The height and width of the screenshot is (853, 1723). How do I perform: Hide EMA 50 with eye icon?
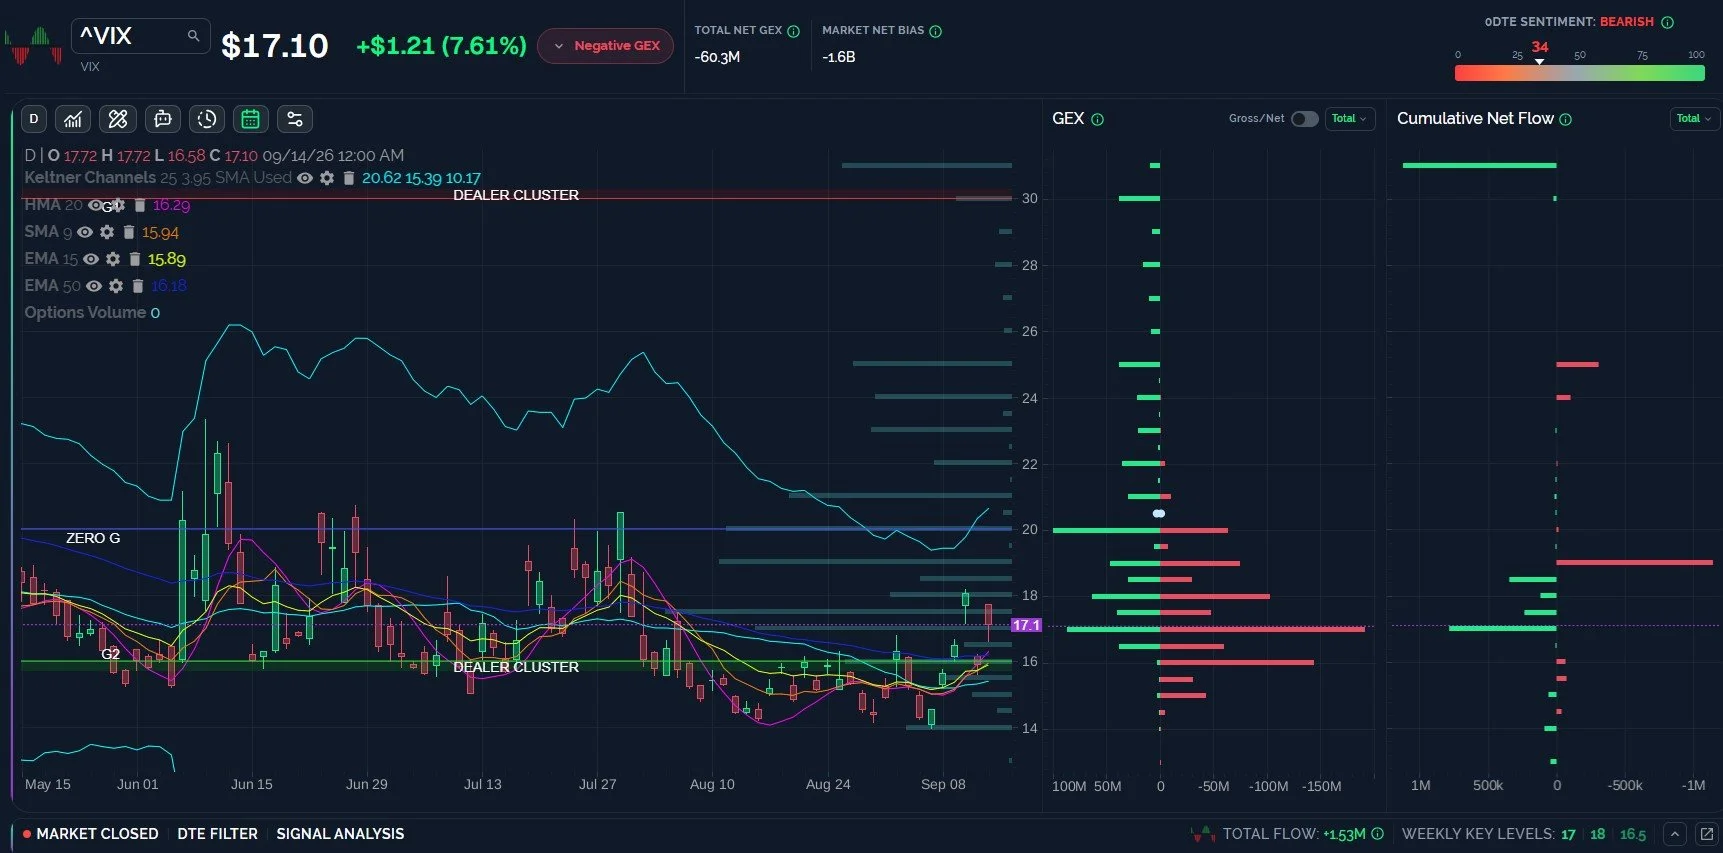(94, 286)
